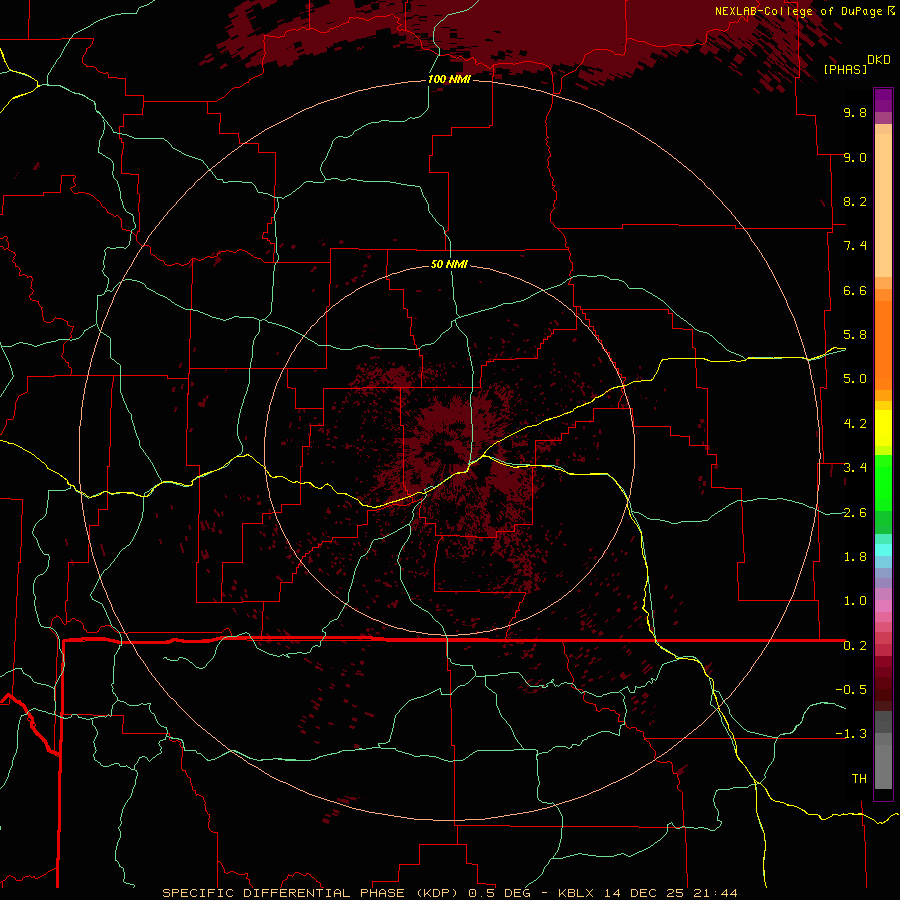Click the 9.8 value on color scale
Image resolution: width=900 pixels, height=900 pixels.
click(x=855, y=112)
